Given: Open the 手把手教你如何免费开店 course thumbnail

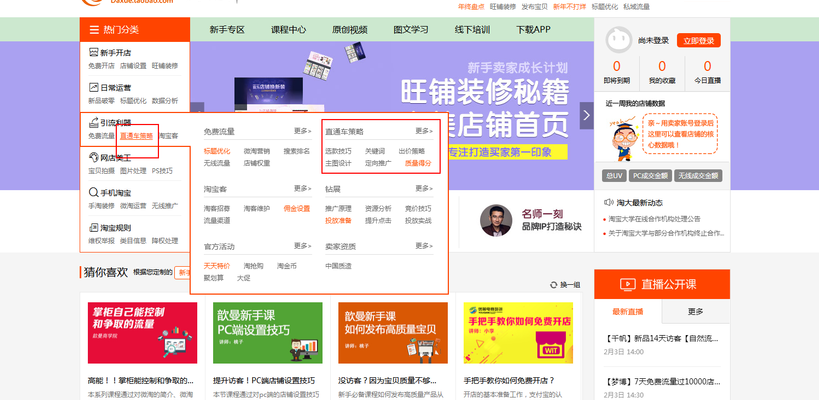Looking at the screenshot, I should [x=518, y=333].
